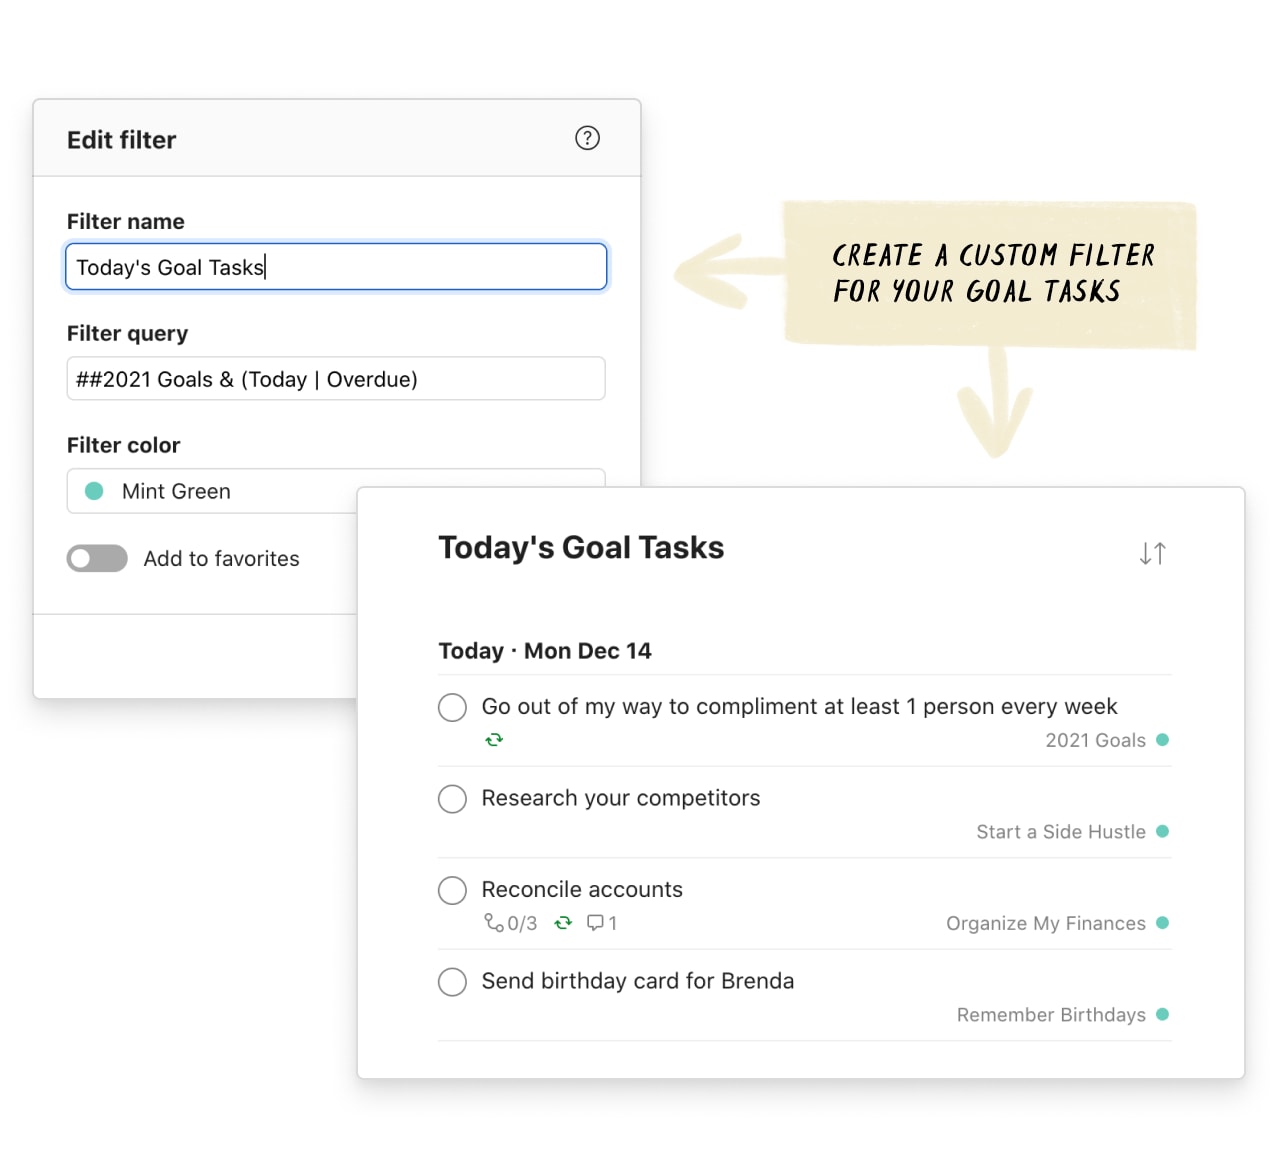
Task: Click the sort order icon on Today's Goal Tasks
Action: (x=1152, y=552)
